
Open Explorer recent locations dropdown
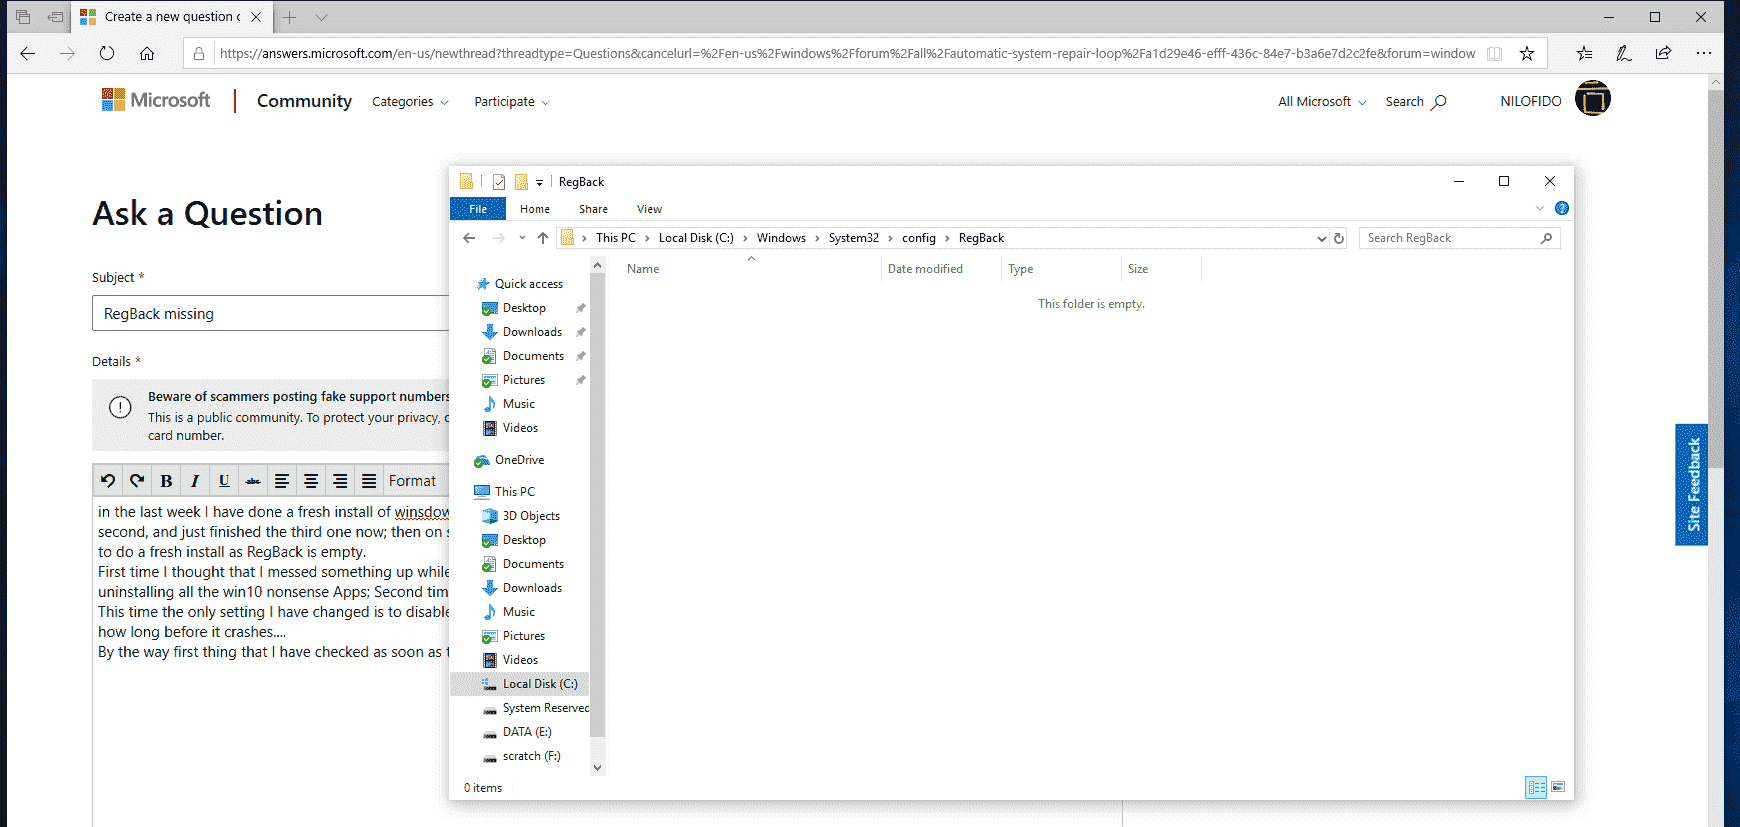522,238
